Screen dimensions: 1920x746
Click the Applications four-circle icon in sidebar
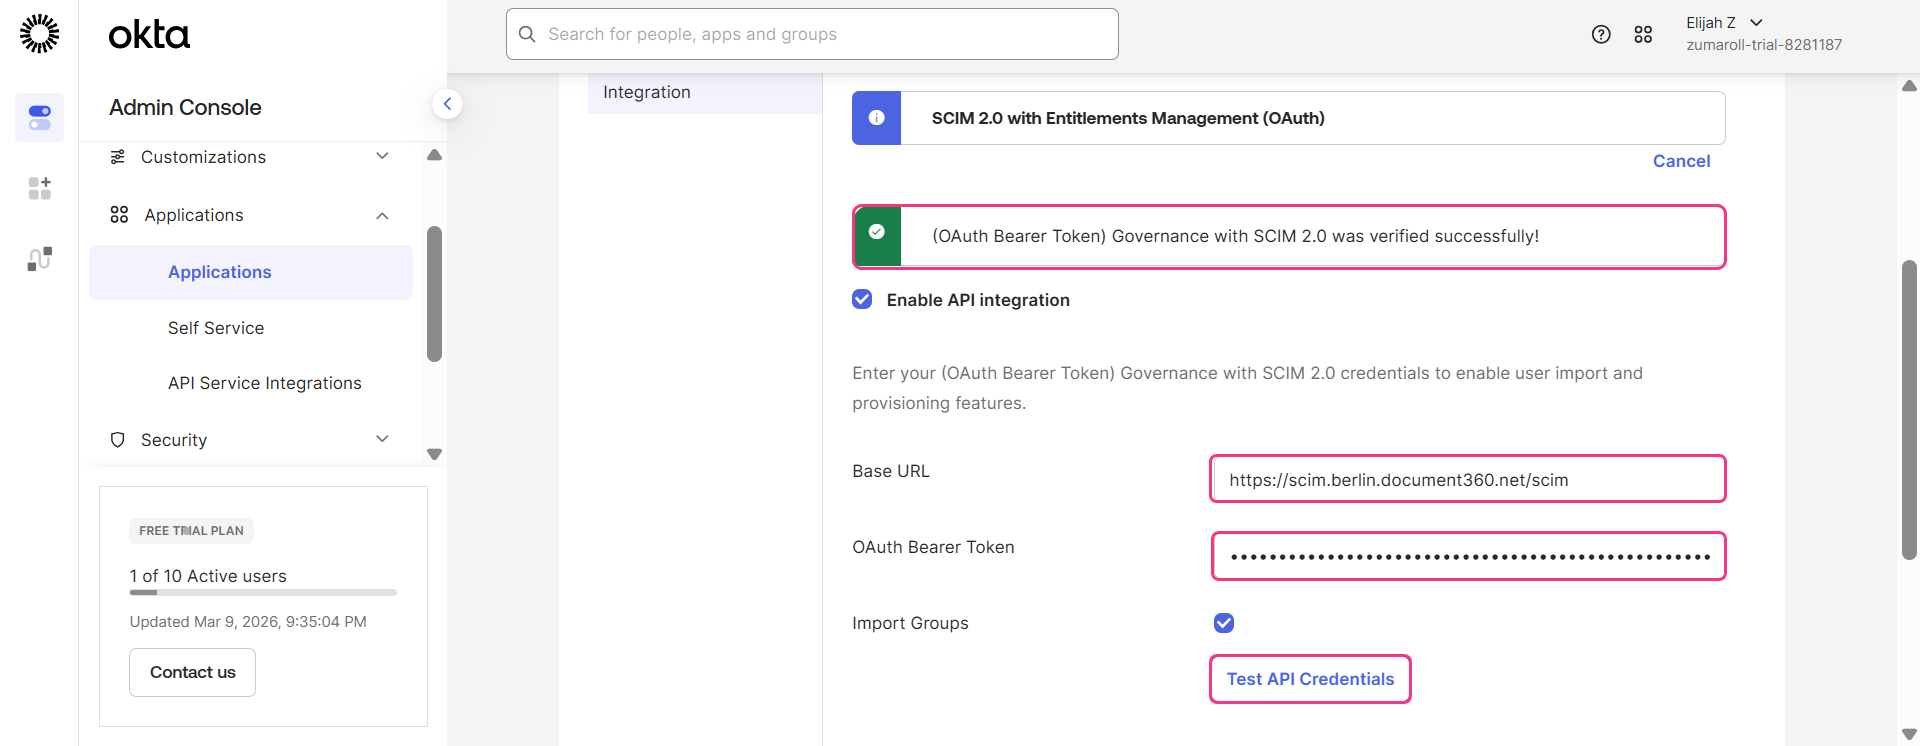click(x=119, y=215)
